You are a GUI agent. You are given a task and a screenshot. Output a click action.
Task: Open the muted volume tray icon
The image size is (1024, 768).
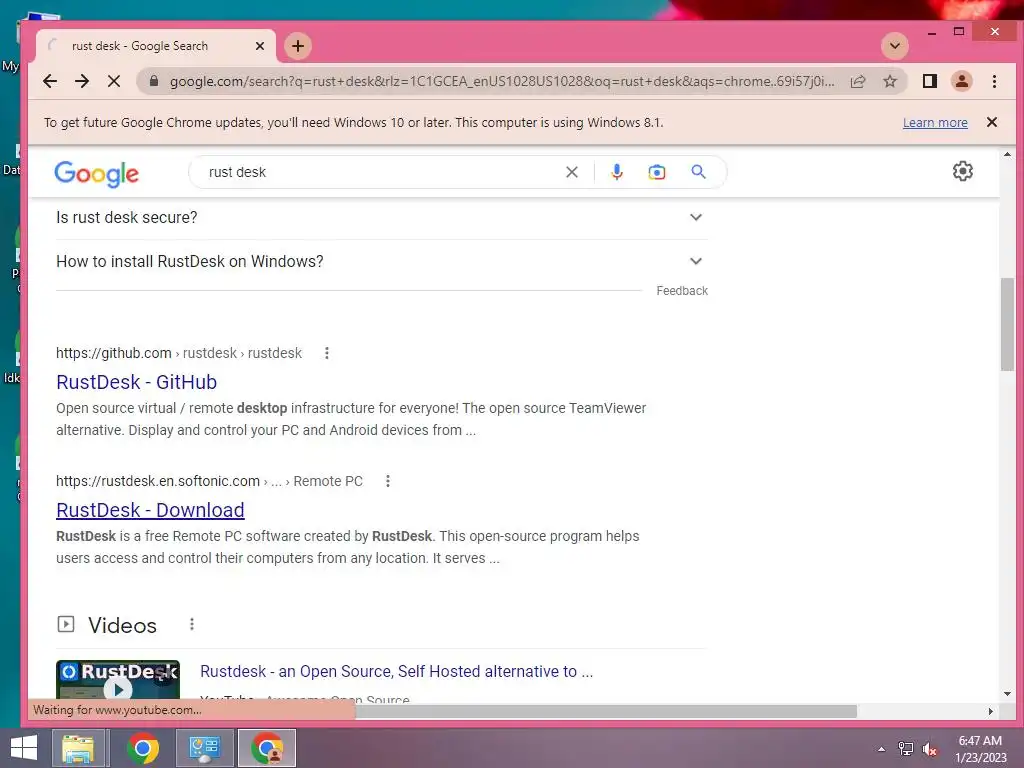[930, 749]
